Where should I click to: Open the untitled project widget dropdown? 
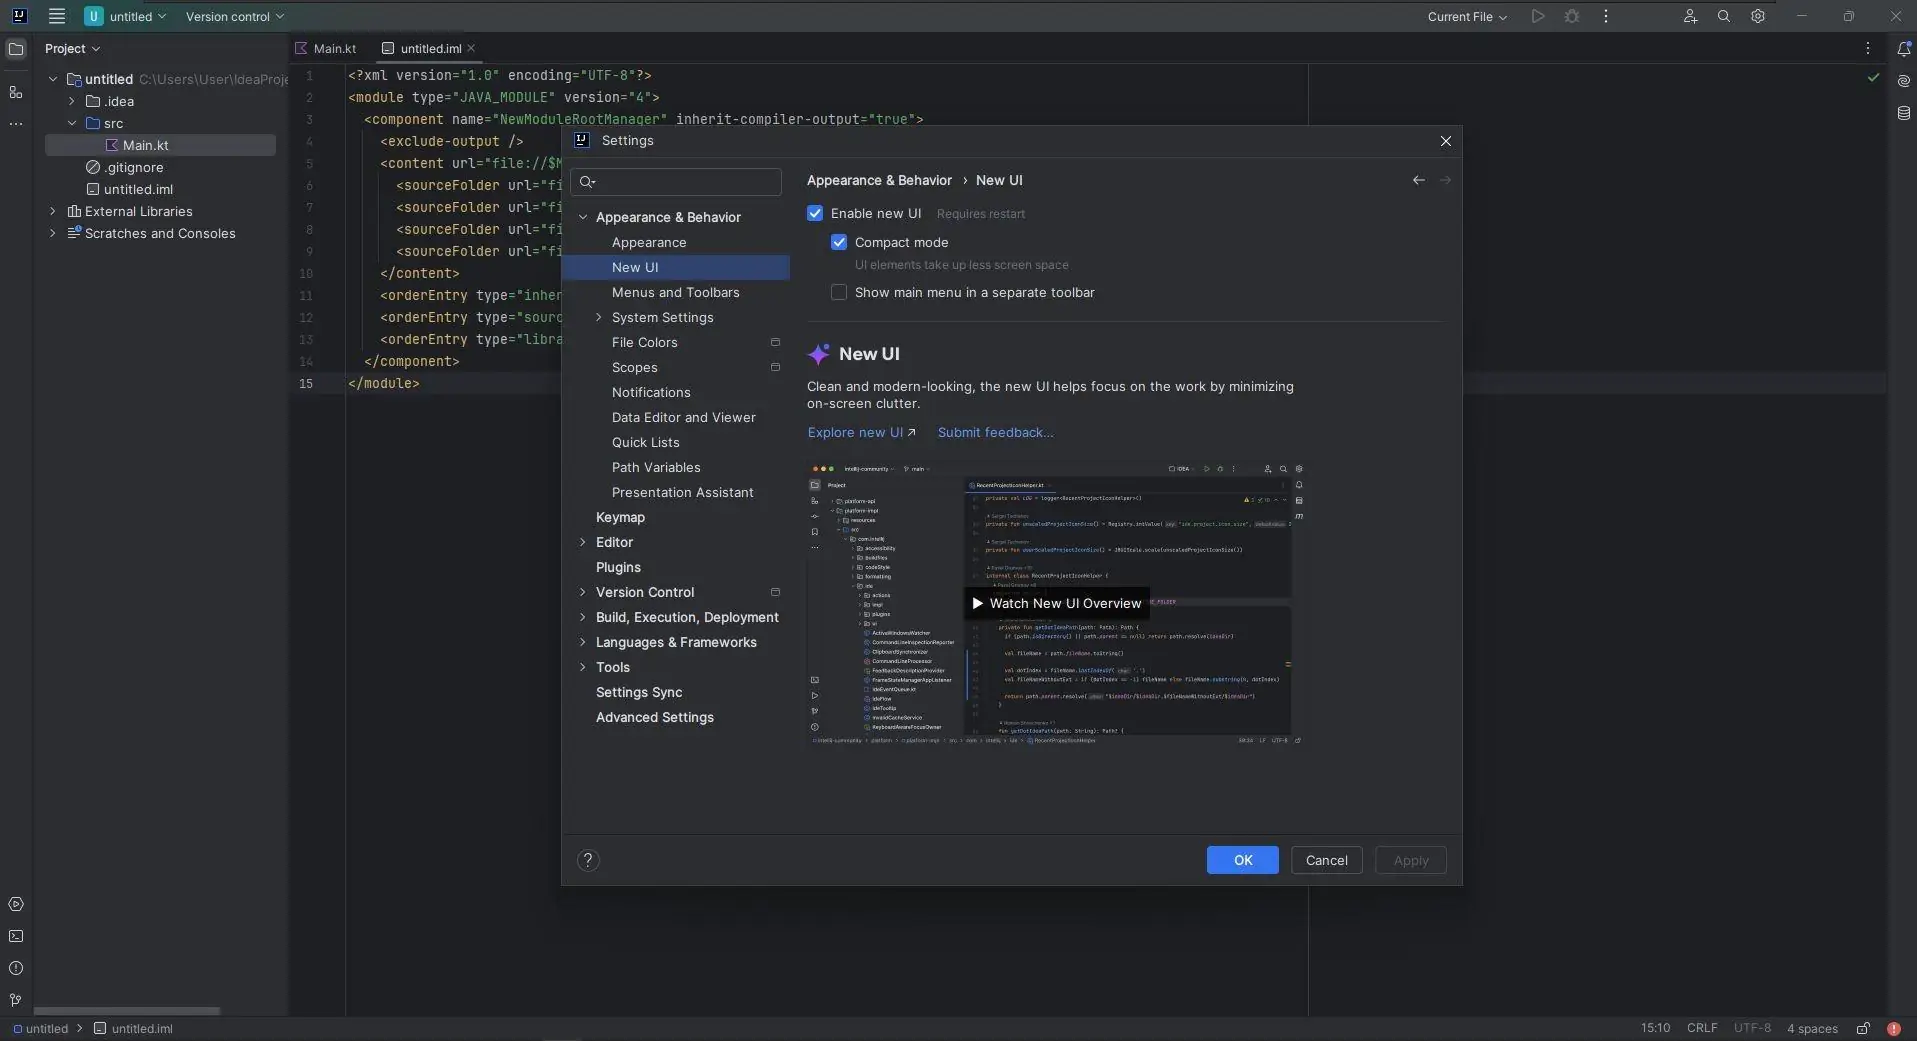pos(126,16)
